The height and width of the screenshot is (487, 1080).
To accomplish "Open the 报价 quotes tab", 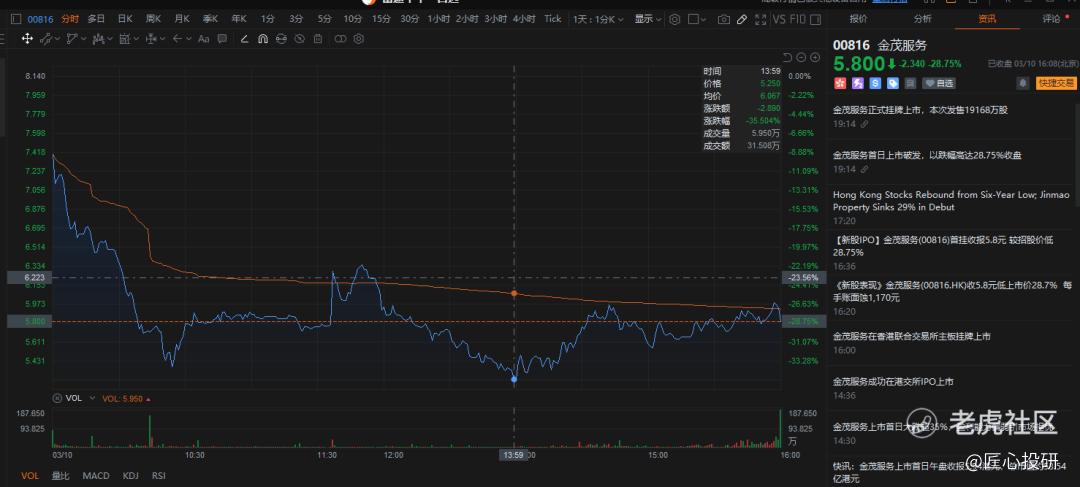I will click(x=859, y=19).
